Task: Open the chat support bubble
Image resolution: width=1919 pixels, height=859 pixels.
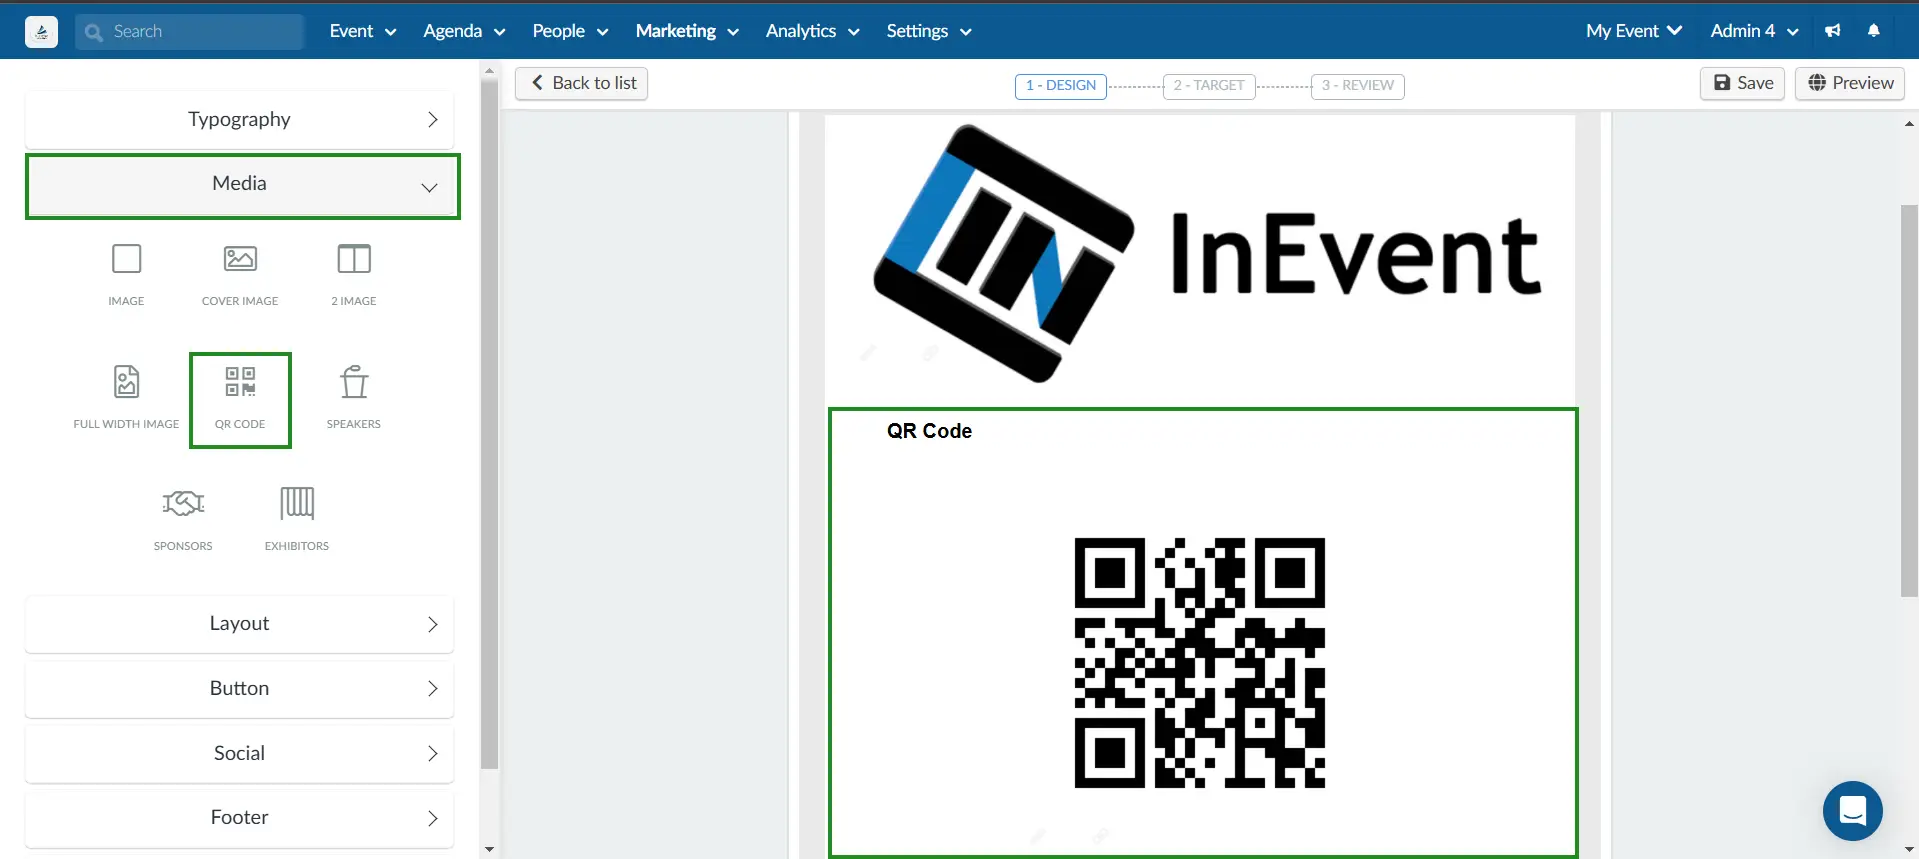Action: (x=1852, y=810)
